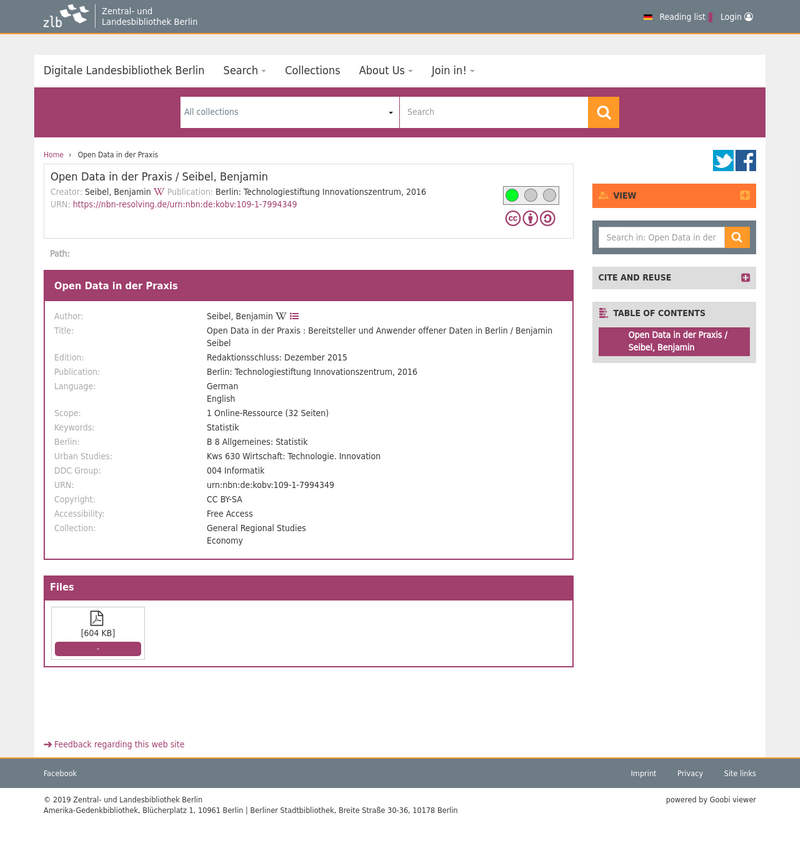Open the Privacy footer link
This screenshot has height=842, width=800.
(690, 773)
